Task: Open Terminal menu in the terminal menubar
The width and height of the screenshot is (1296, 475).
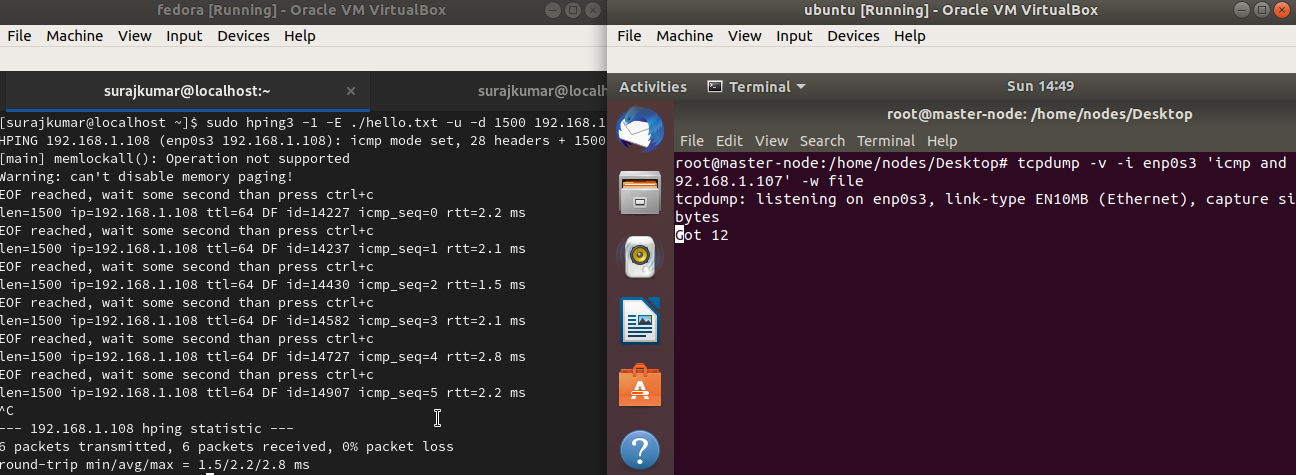Action: click(886, 141)
